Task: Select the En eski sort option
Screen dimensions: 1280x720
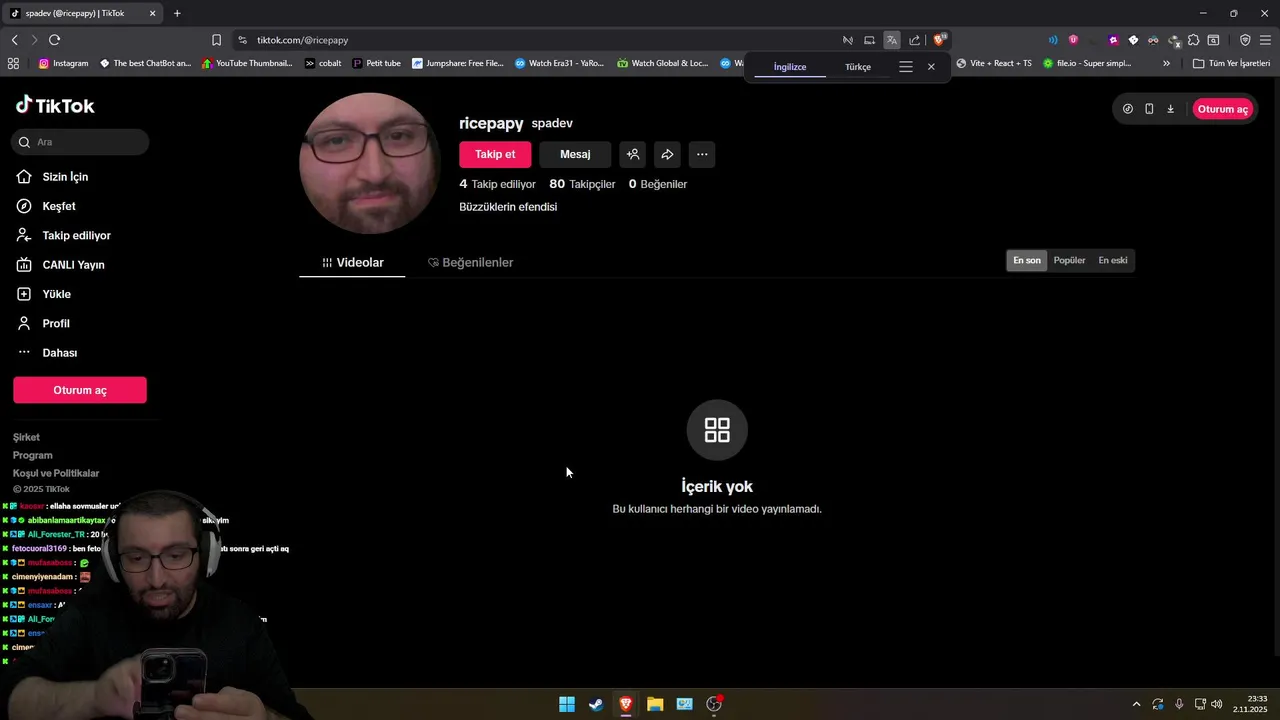Action: (x=1113, y=260)
